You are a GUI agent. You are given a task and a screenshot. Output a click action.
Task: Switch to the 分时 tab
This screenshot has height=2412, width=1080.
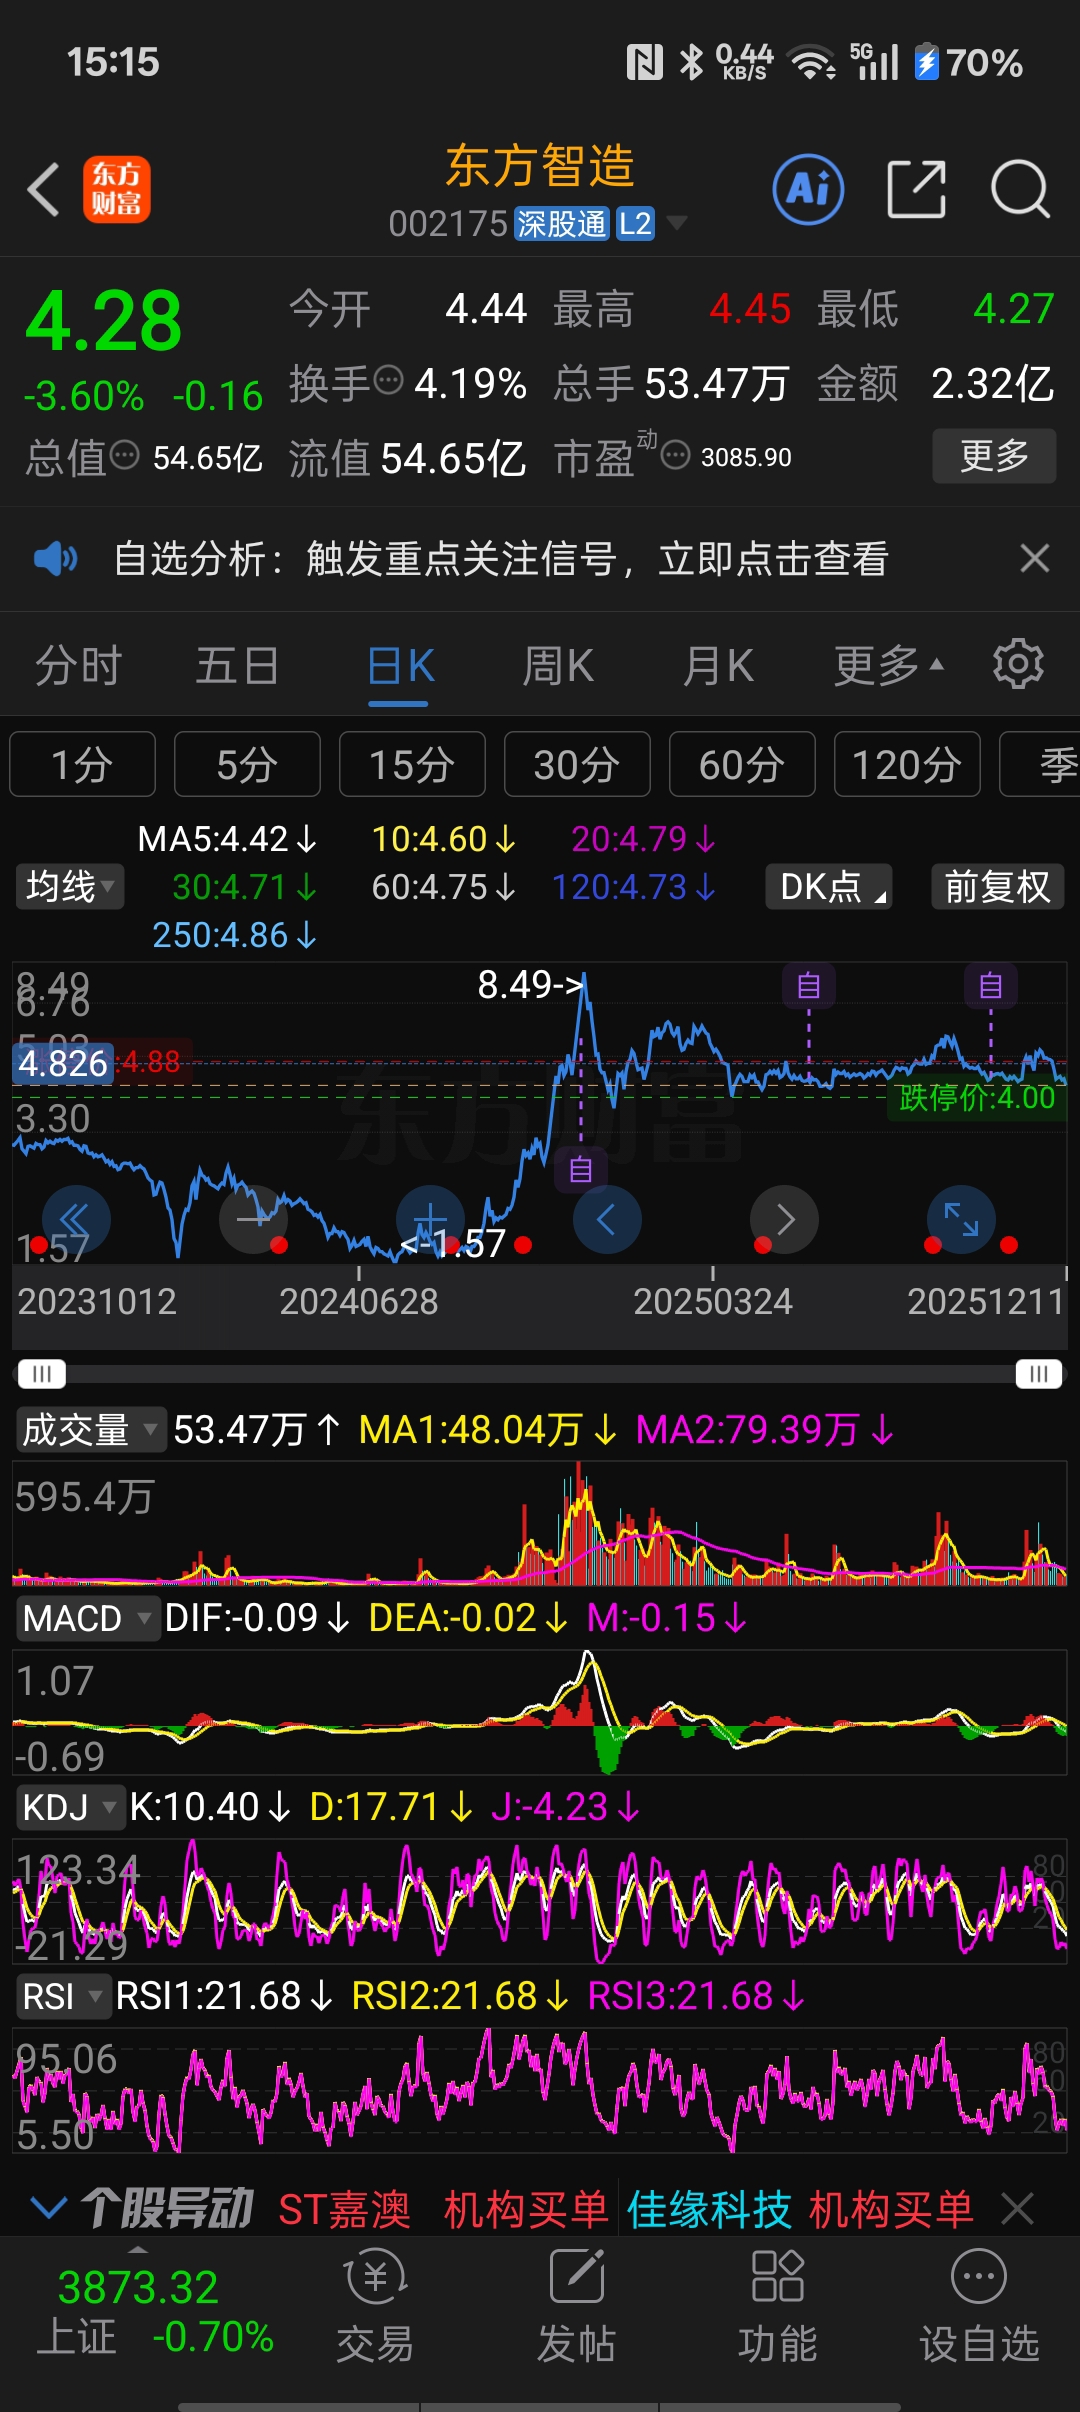coord(79,665)
